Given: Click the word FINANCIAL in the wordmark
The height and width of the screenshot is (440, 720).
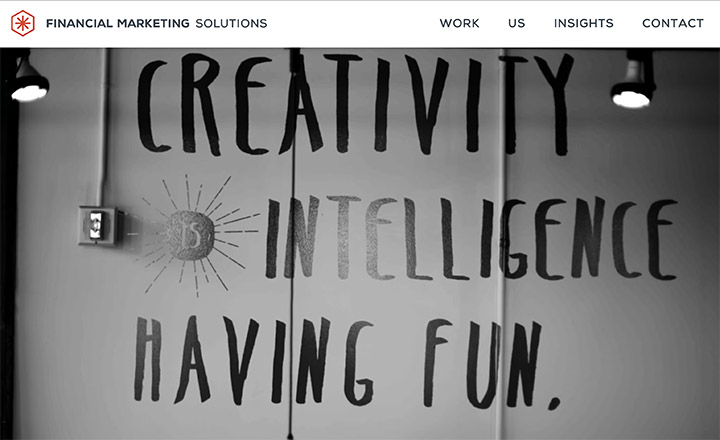Looking at the screenshot, I should pyautogui.click(x=79, y=23).
